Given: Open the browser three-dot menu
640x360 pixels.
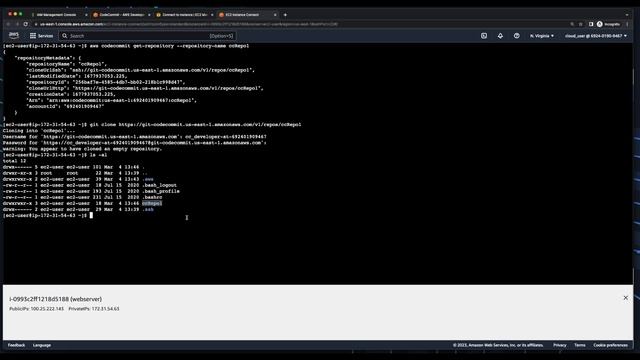Looking at the screenshot, I should pyautogui.click(x=627, y=24).
